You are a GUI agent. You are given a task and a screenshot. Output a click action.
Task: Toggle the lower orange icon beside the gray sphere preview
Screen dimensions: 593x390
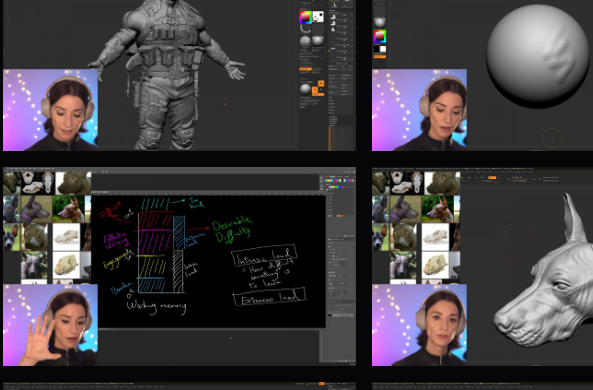click(315, 90)
